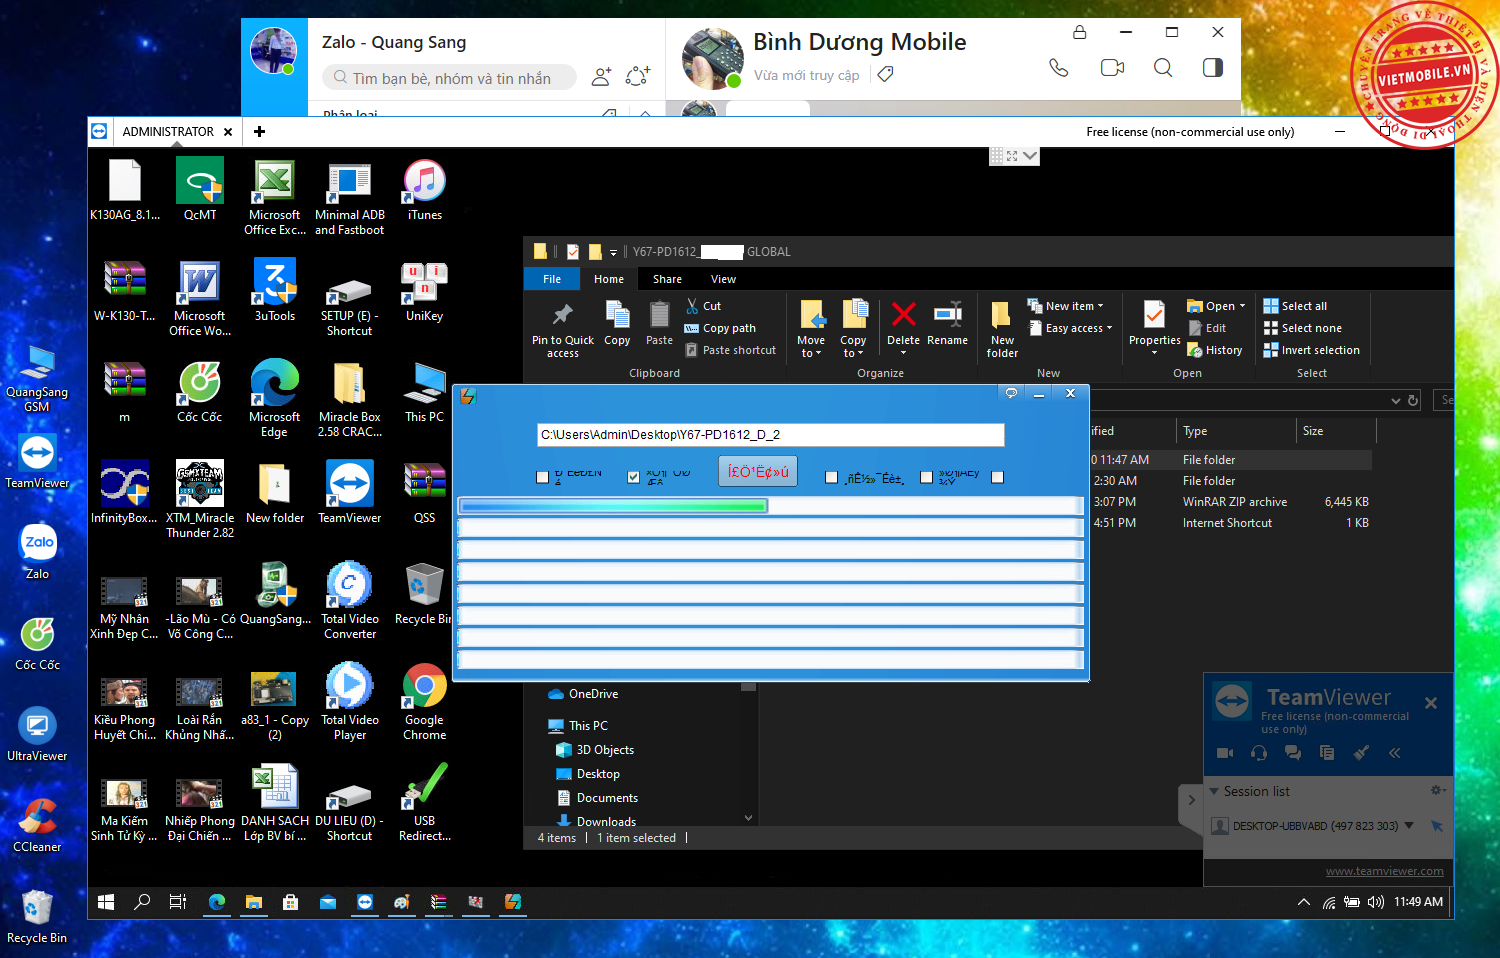Image resolution: width=1500 pixels, height=958 pixels.
Task: Select the Miracle Box 2.58 CRAC desktop icon
Action: coord(349,400)
